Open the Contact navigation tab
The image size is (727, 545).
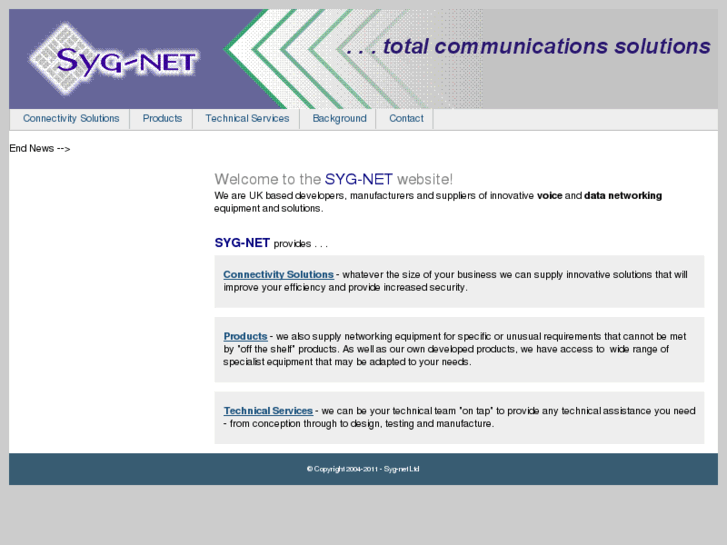pos(406,119)
